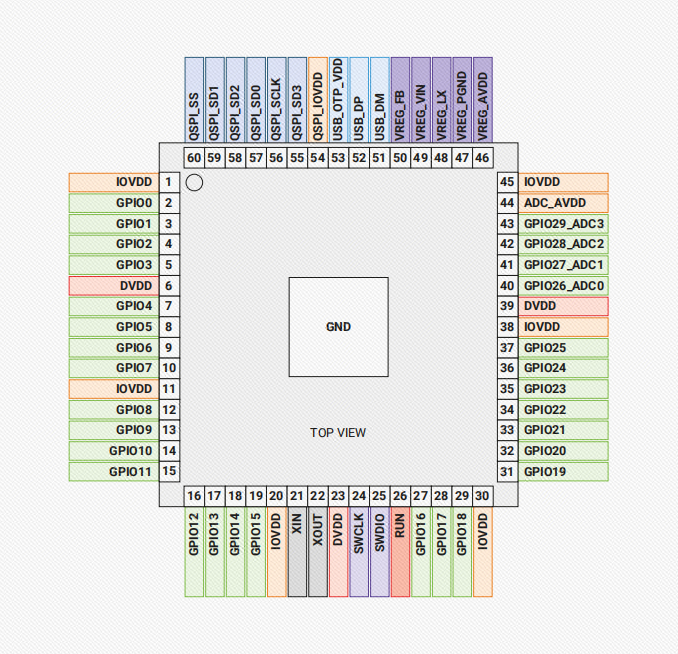
Task: Select the GPIO8 pin label
Action: [x=114, y=410]
